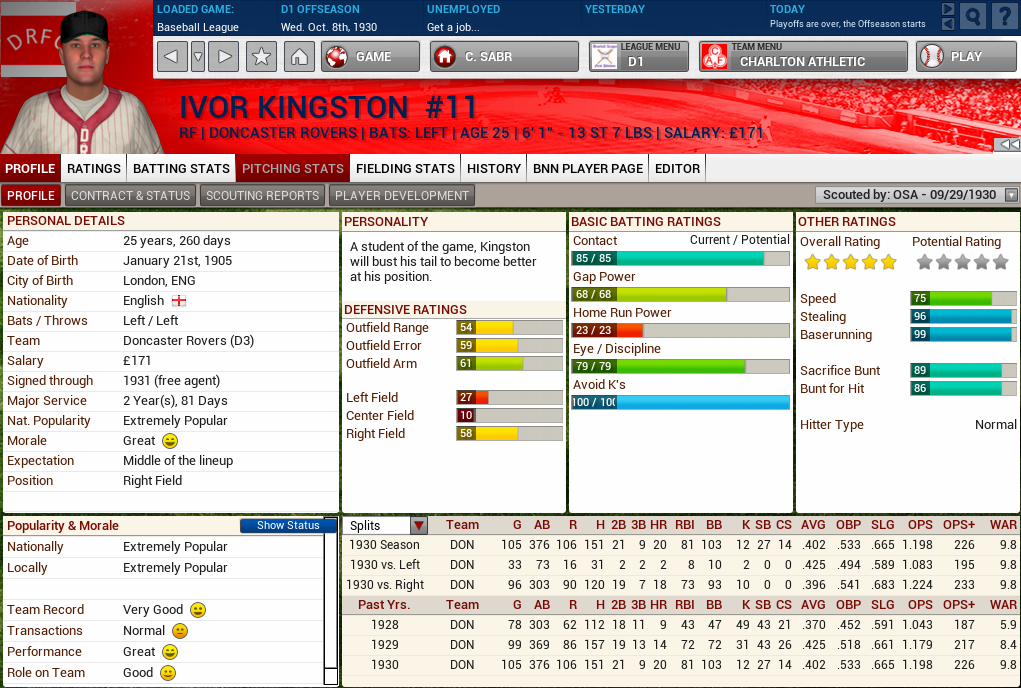Viewport: 1021px width, 688px height.
Task: Click the star favorites icon in toolbar
Action: click(260, 57)
